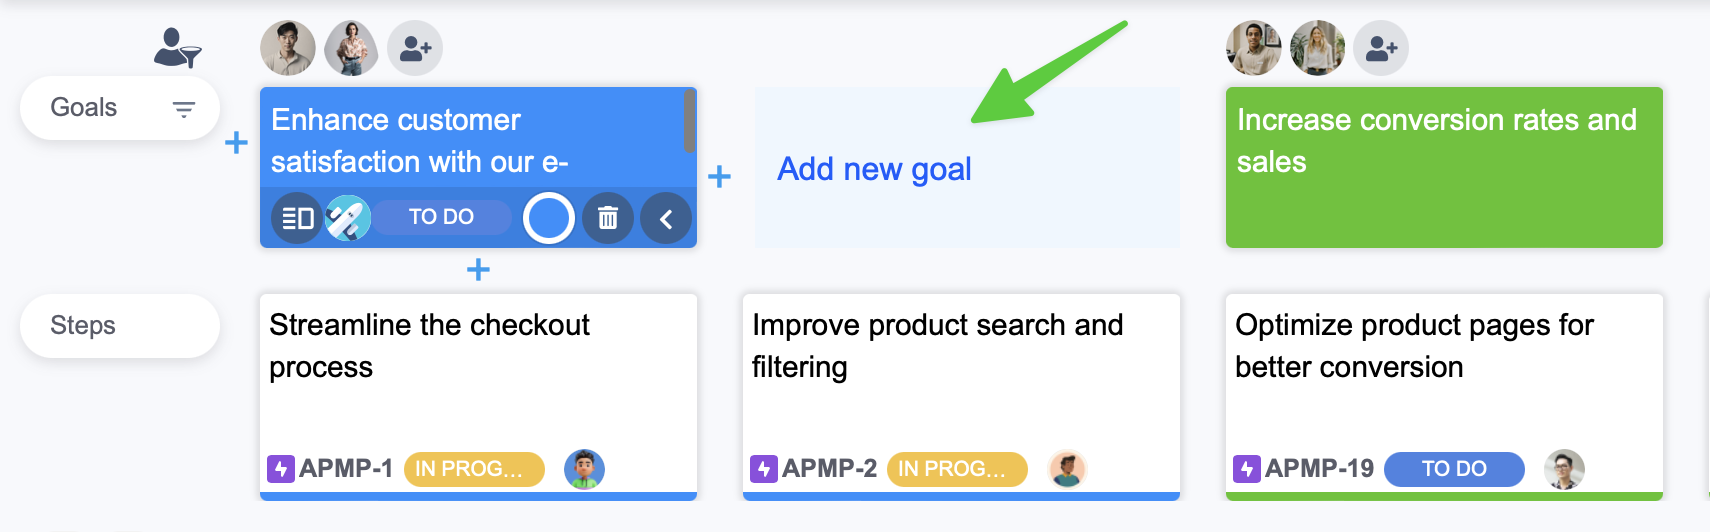Collapse the blue goal toolbar with the chevron
1710x532 pixels.
[x=666, y=218]
